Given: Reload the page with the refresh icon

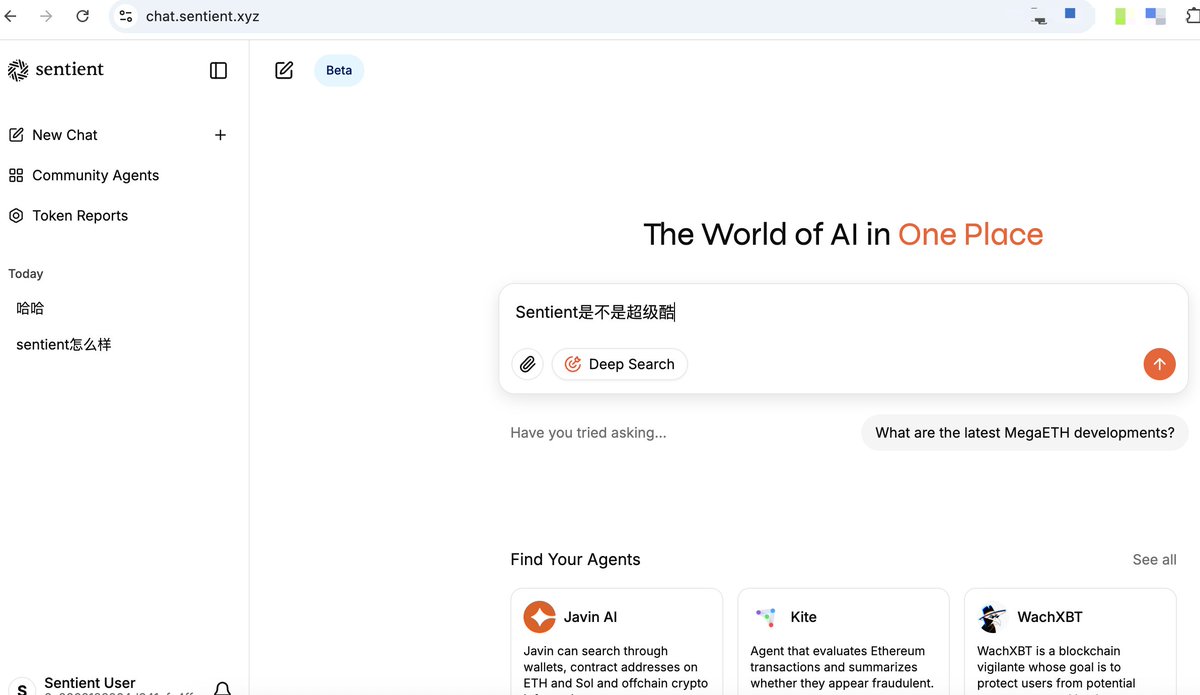Looking at the screenshot, I should (82, 16).
